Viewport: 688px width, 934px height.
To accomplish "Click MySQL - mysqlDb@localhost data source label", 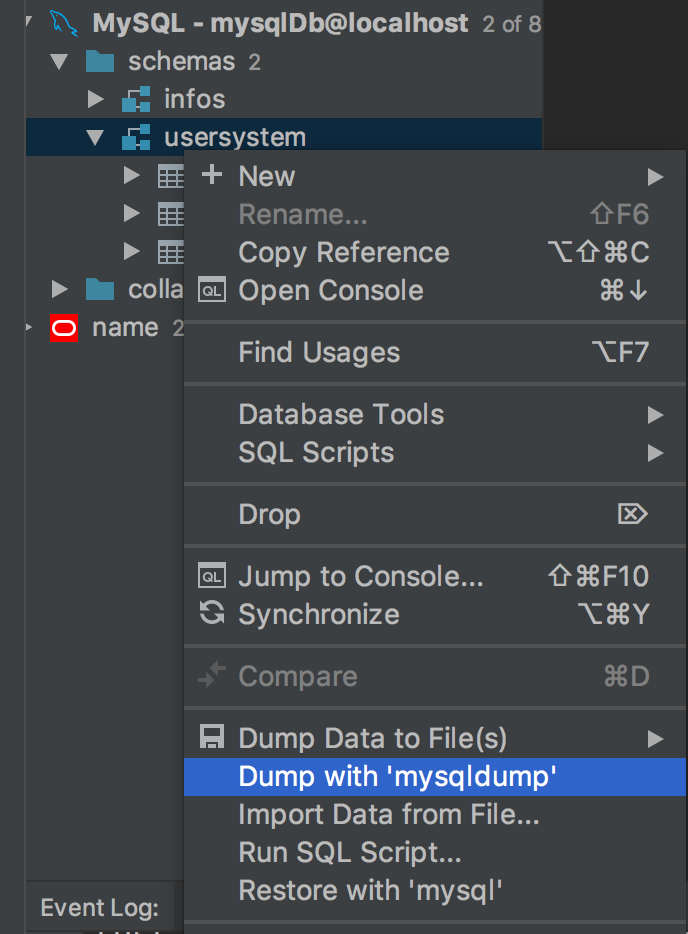I will click(280, 24).
